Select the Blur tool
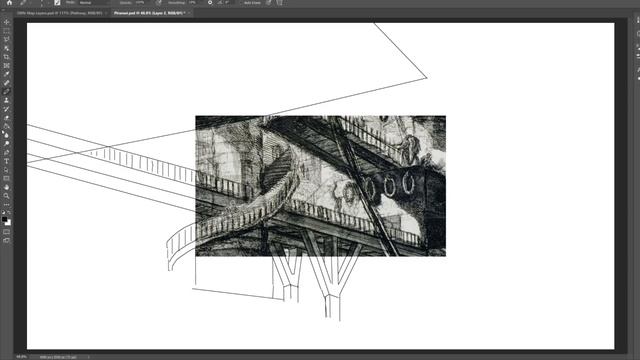 pyautogui.click(x=6, y=135)
